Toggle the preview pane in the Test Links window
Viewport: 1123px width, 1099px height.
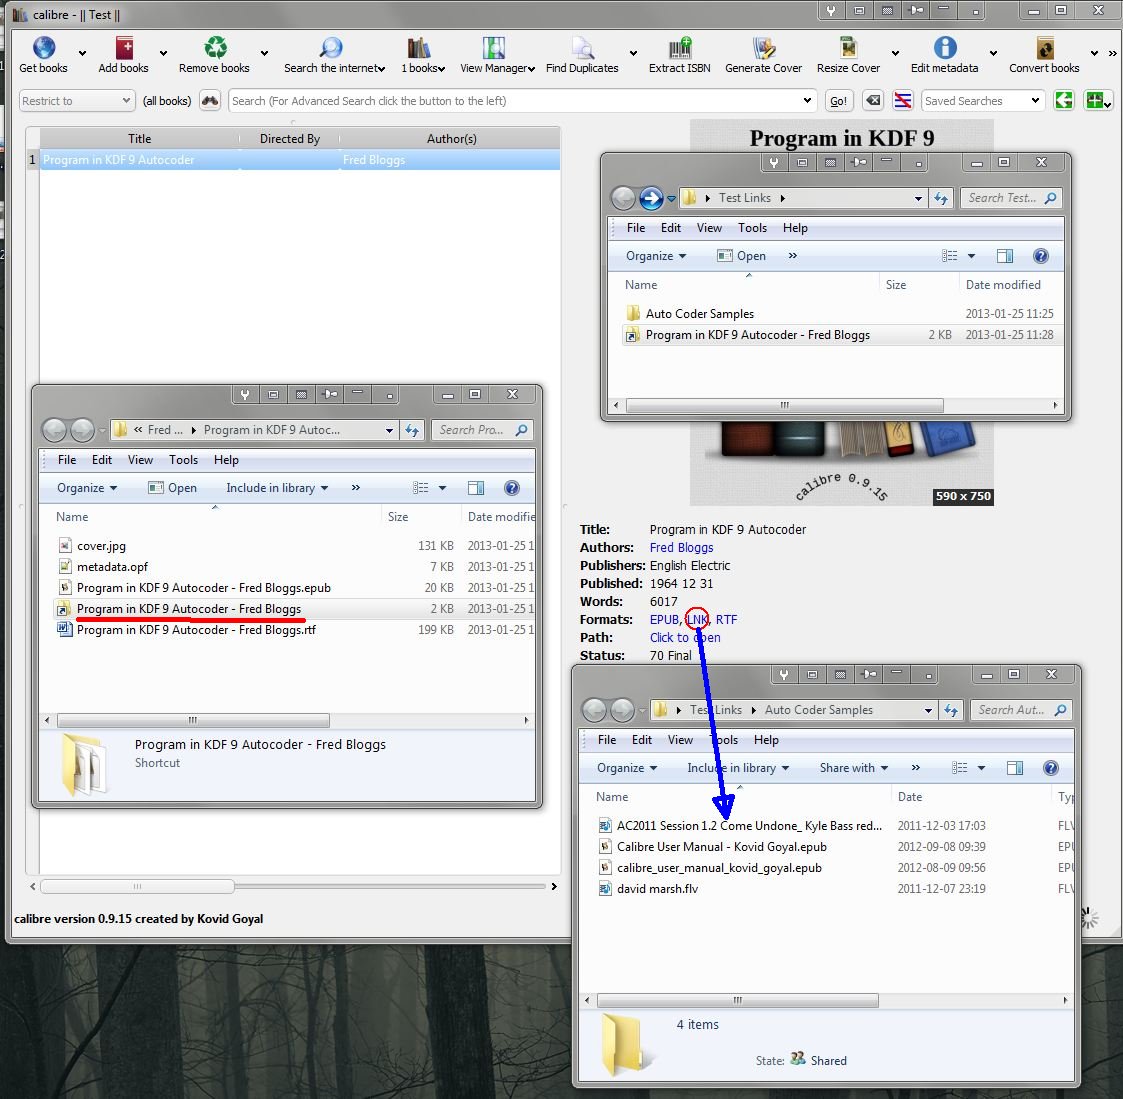point(1005,256)
